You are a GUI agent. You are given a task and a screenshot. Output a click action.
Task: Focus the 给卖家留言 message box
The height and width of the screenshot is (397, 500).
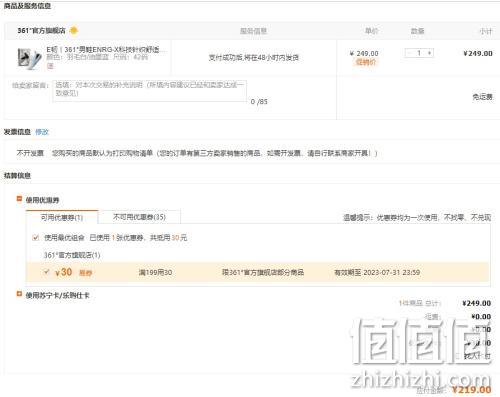tap(149, 90)
